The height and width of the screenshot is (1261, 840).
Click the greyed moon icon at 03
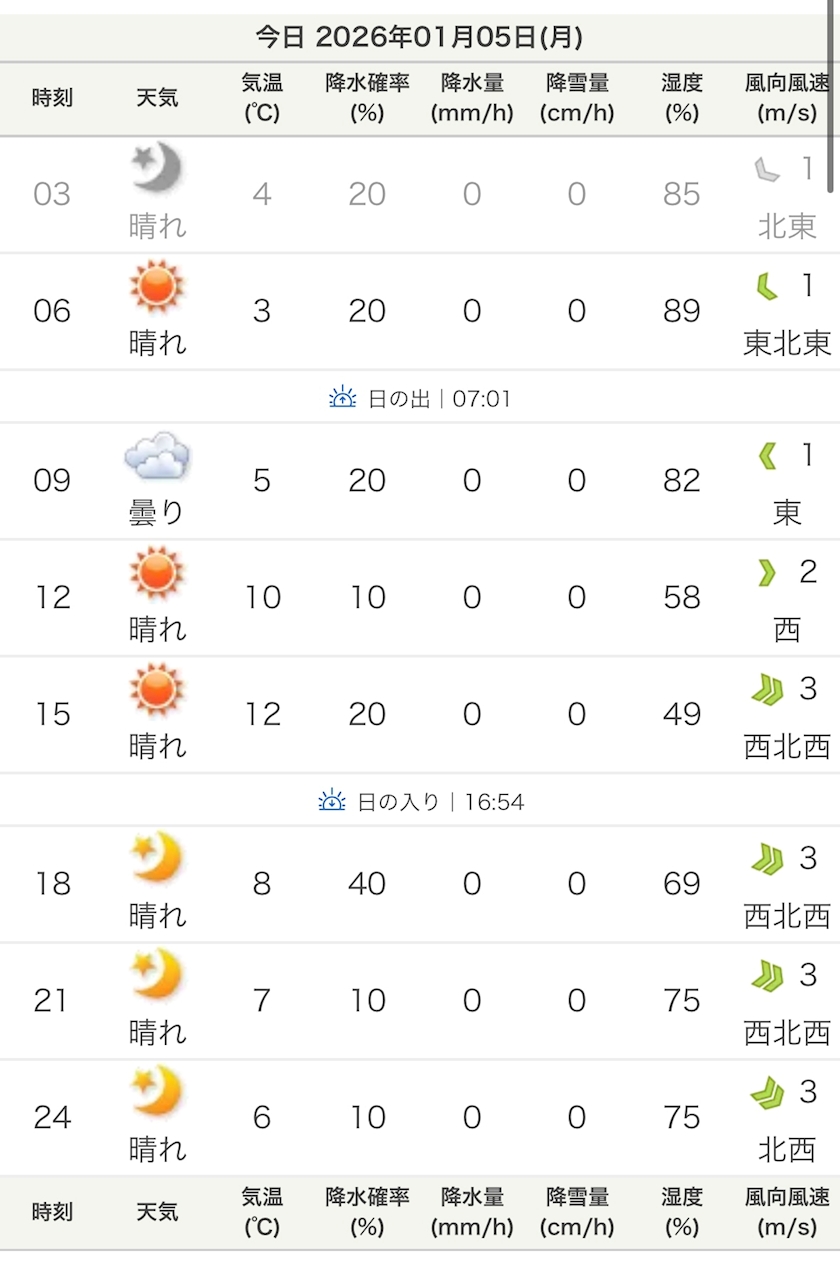pyautogui.click(x=157, y=168)
